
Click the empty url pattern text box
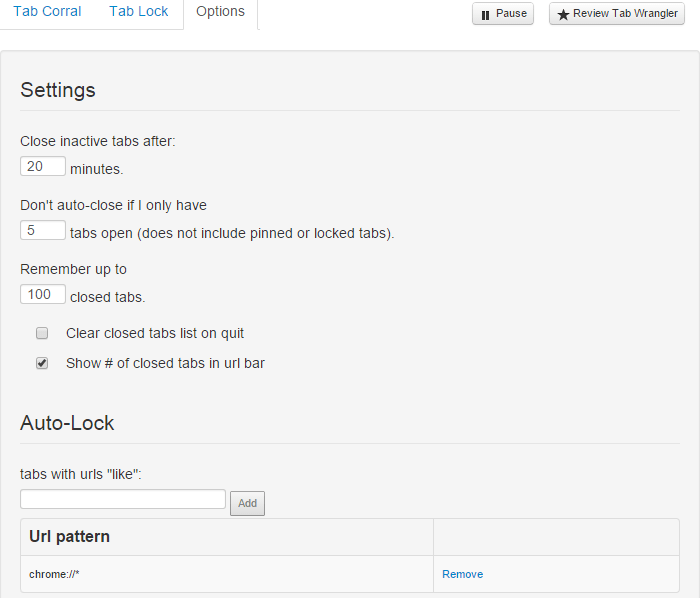[123, 498]
